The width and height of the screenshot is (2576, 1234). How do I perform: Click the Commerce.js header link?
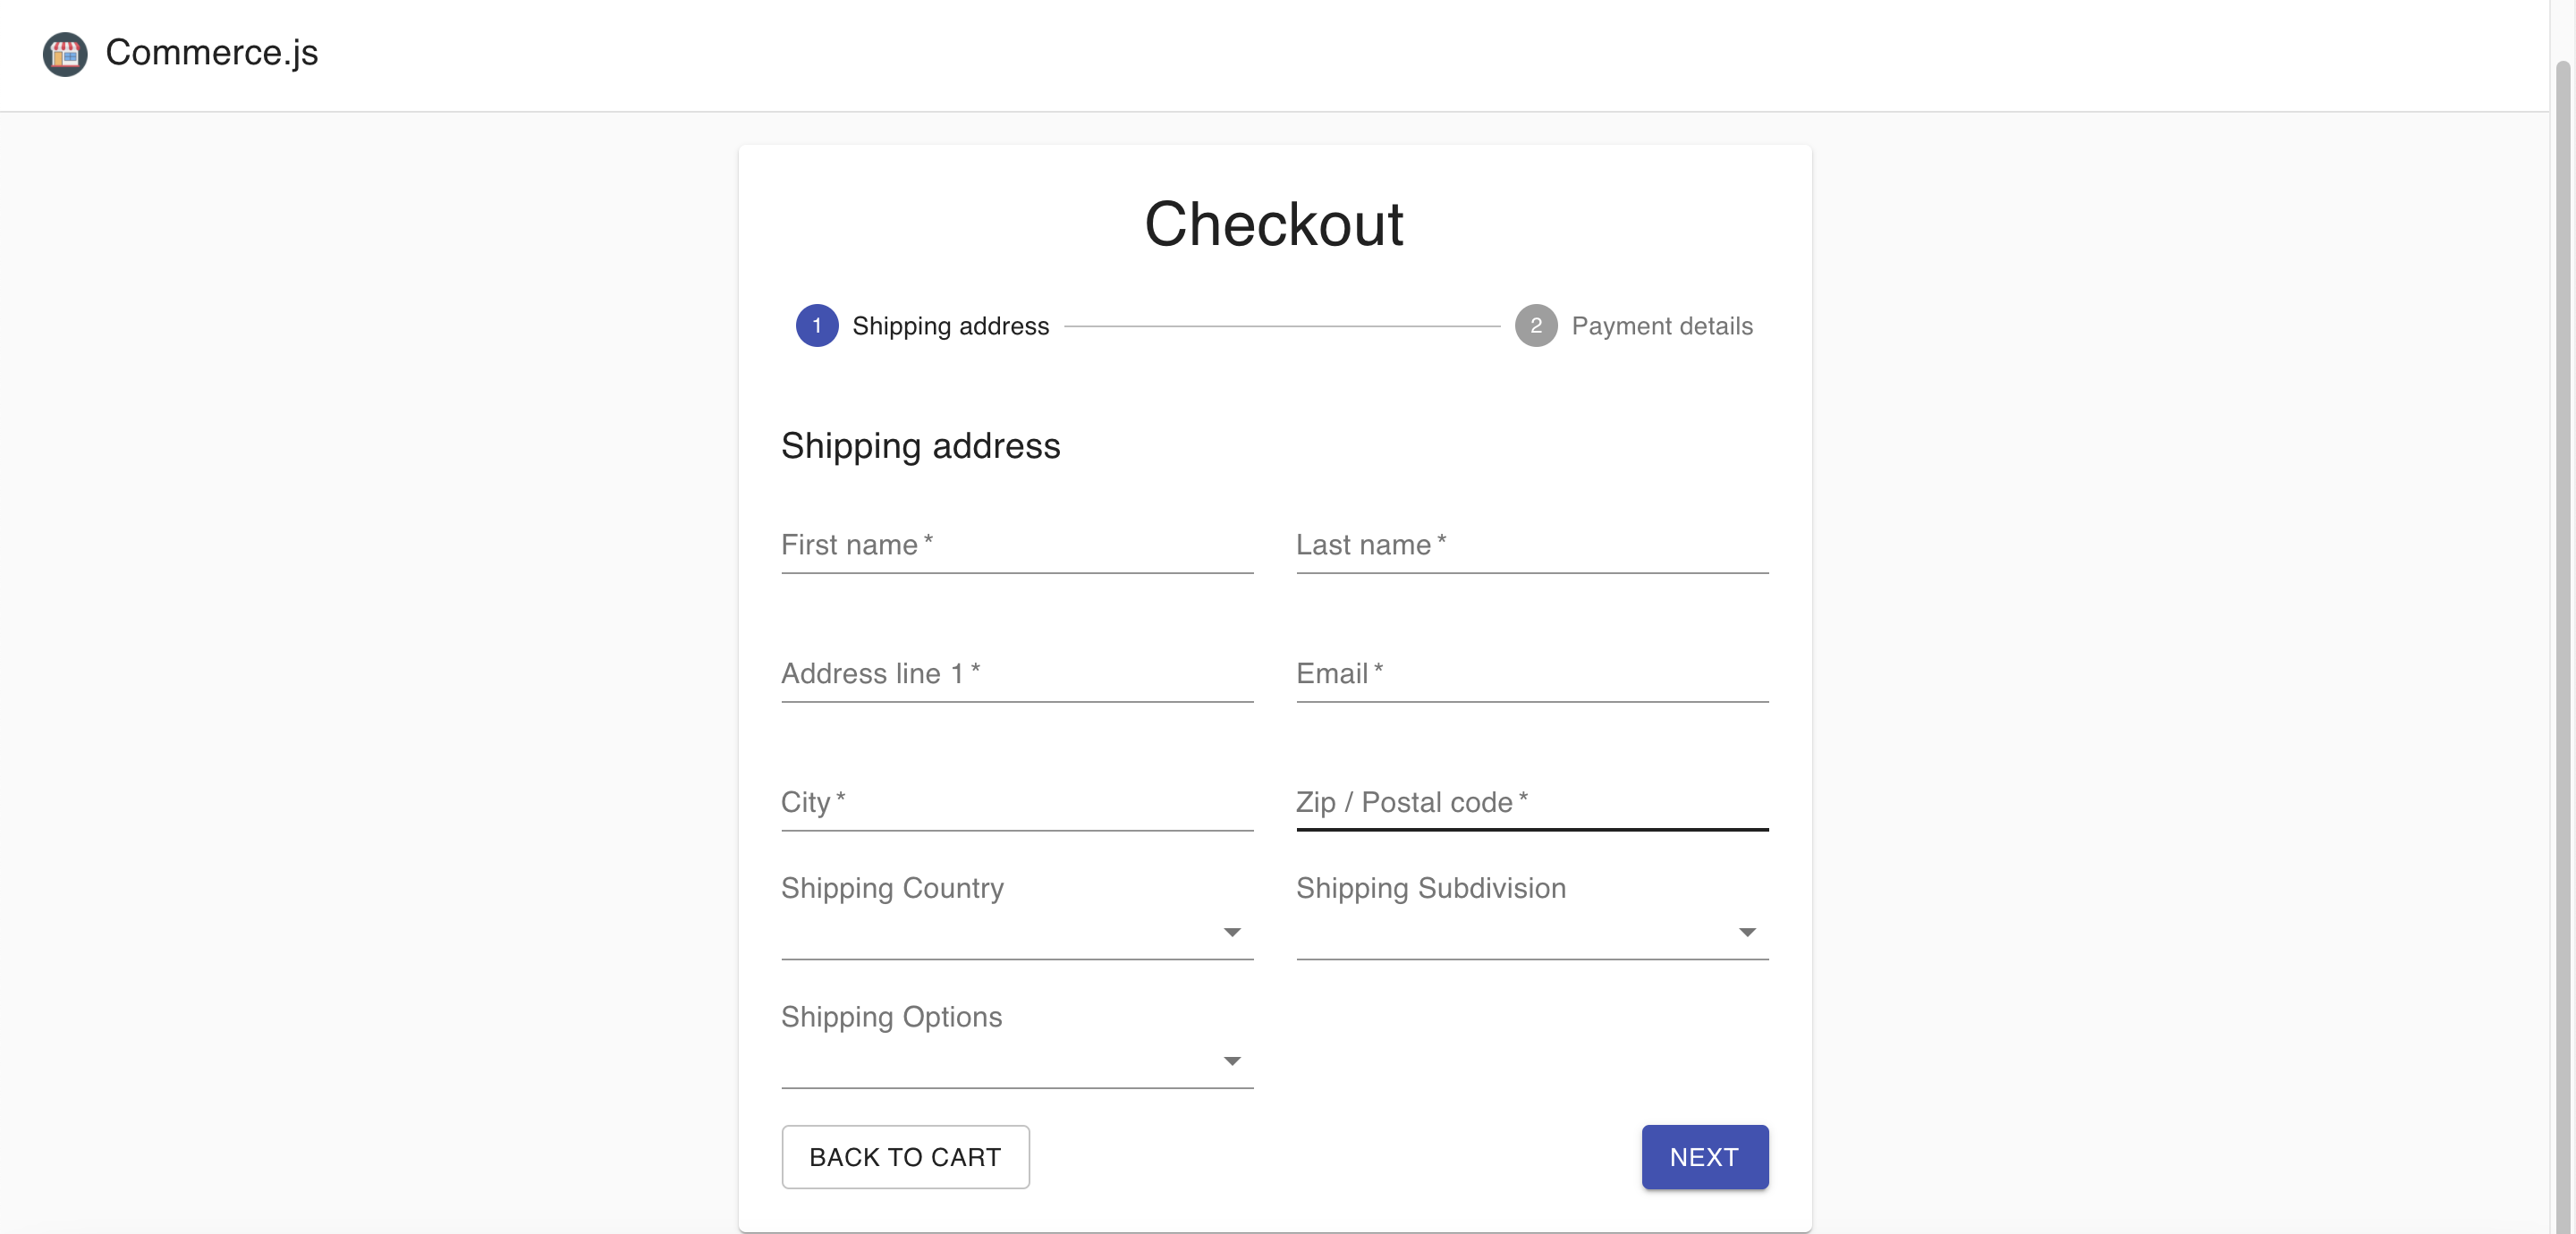click(211, 52)
